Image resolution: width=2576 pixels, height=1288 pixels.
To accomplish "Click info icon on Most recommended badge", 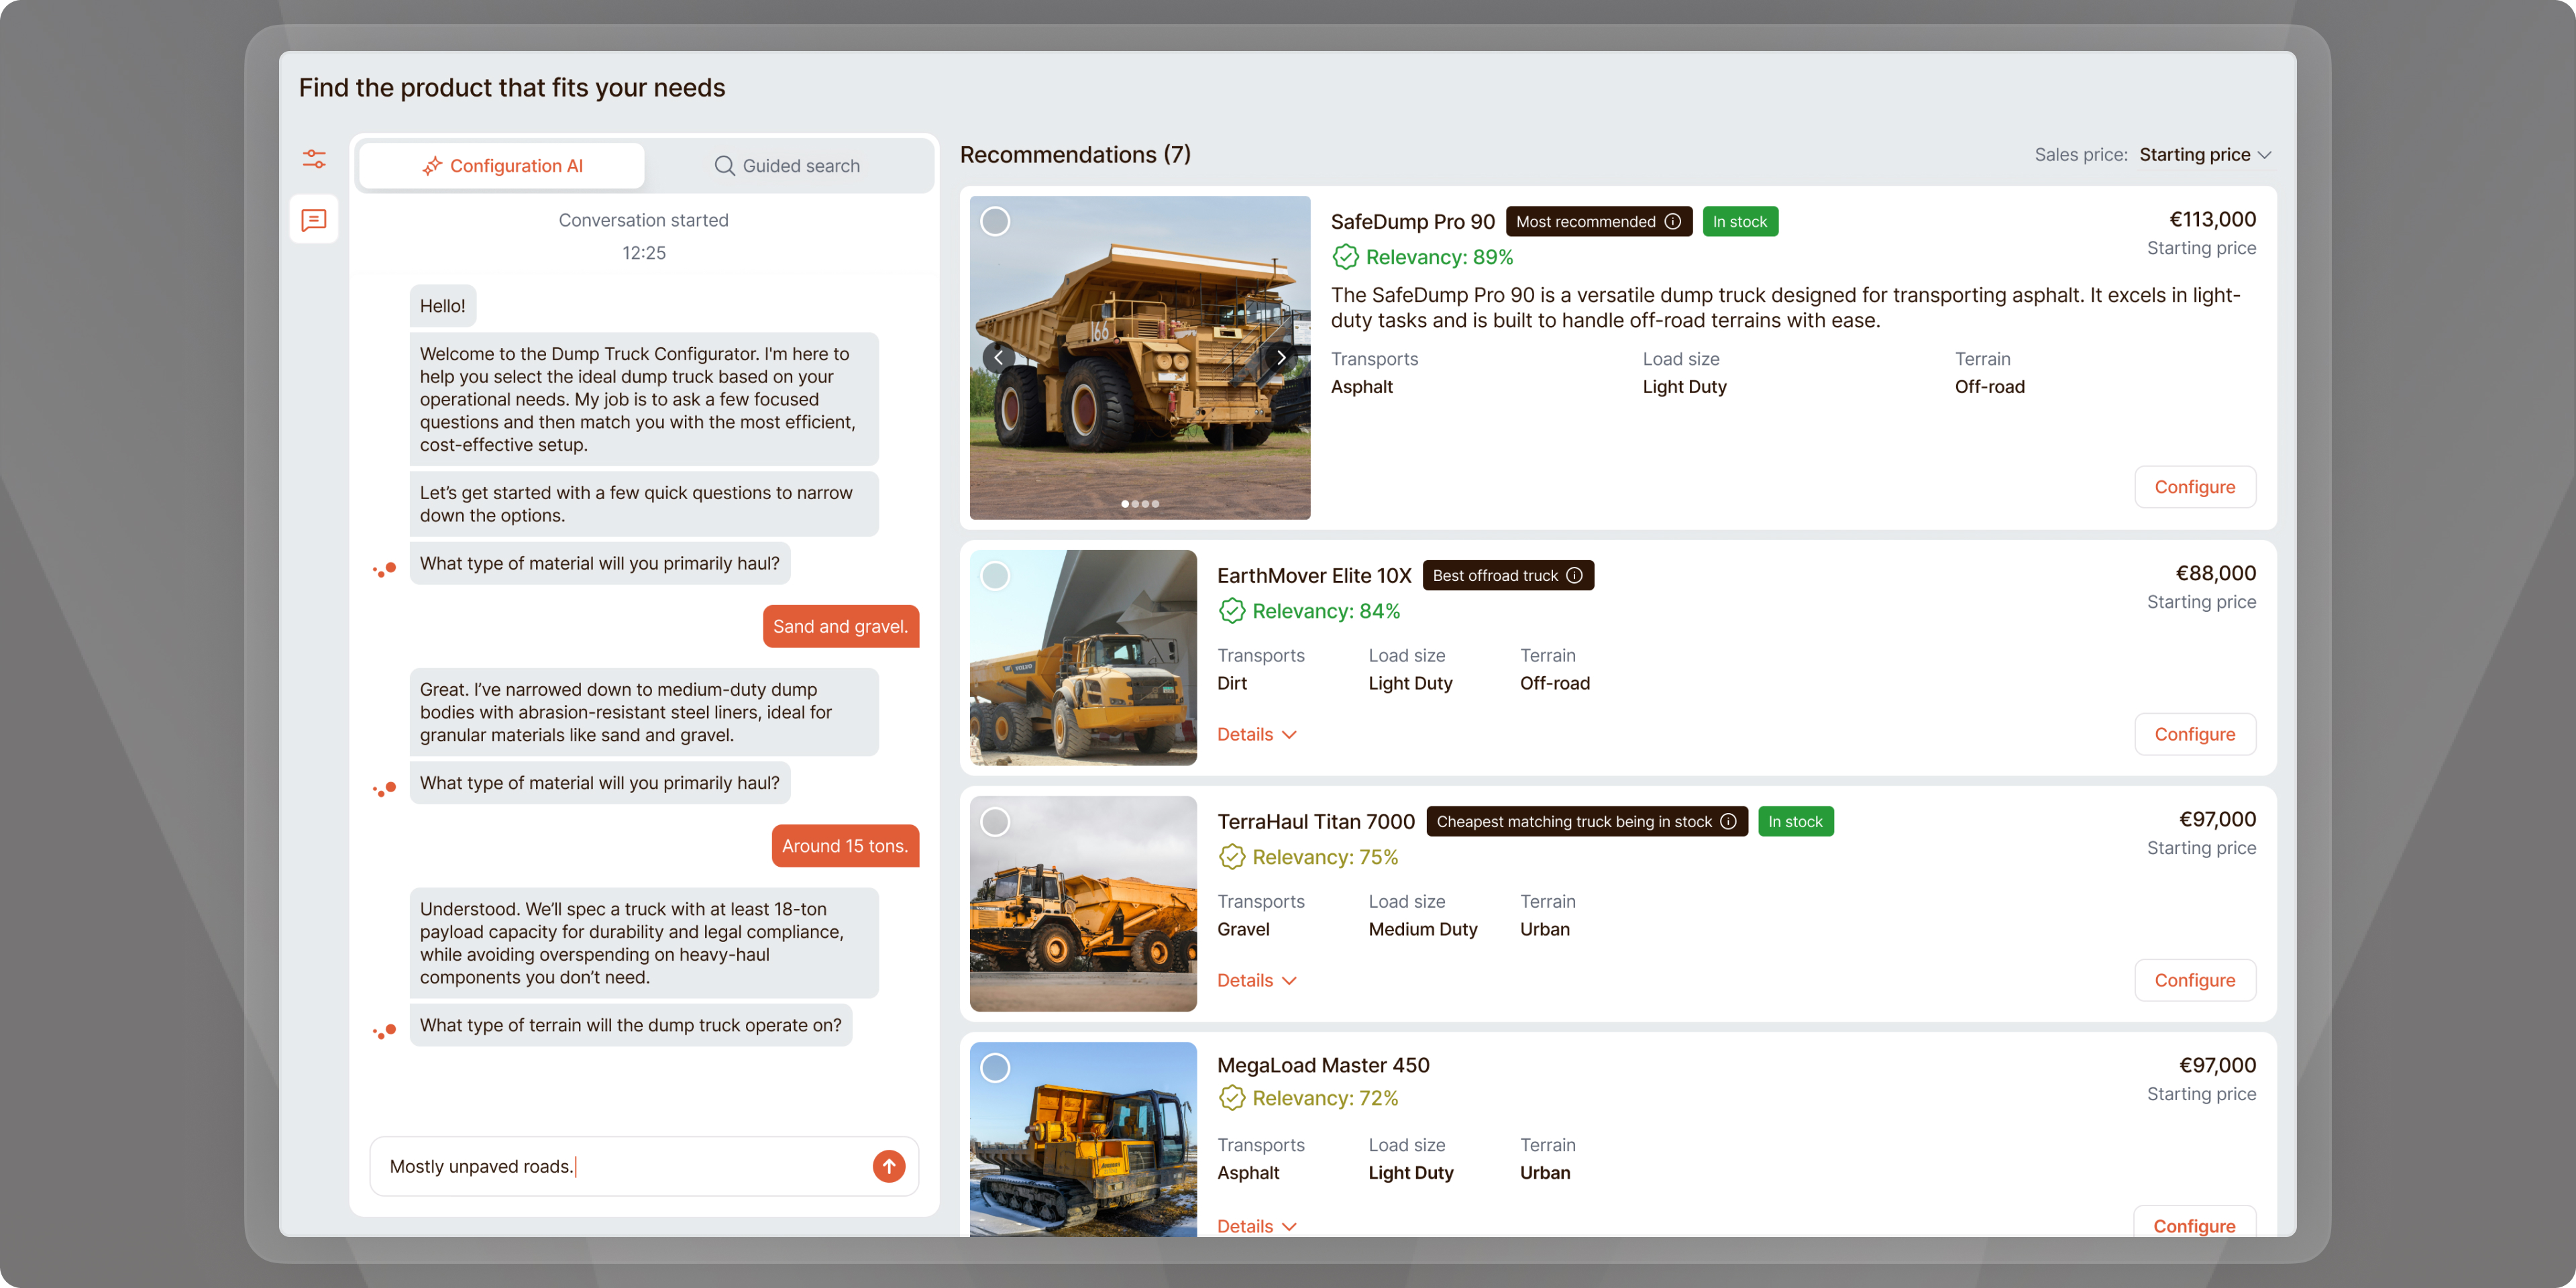I will click(x=1673, y=222).
